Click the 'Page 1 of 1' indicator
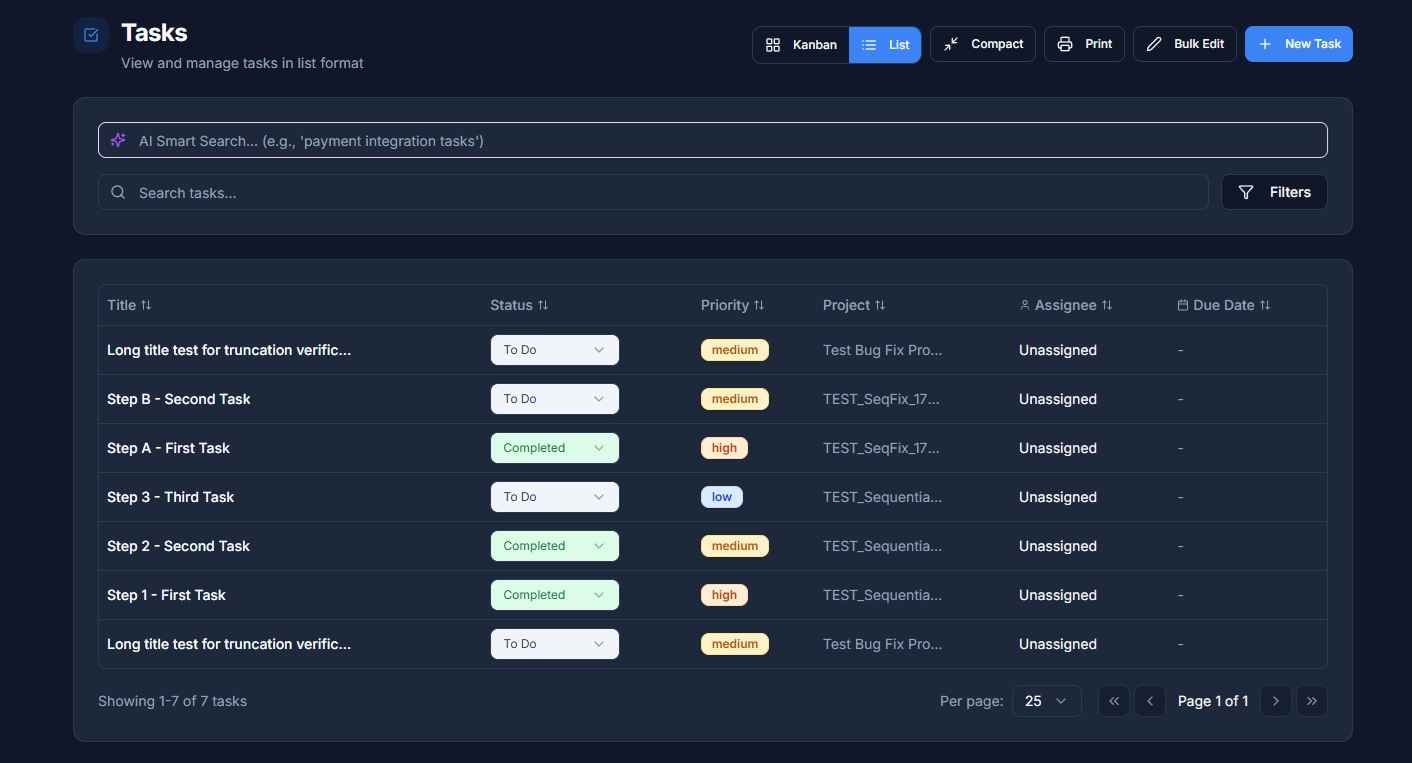 point(1213,701)
